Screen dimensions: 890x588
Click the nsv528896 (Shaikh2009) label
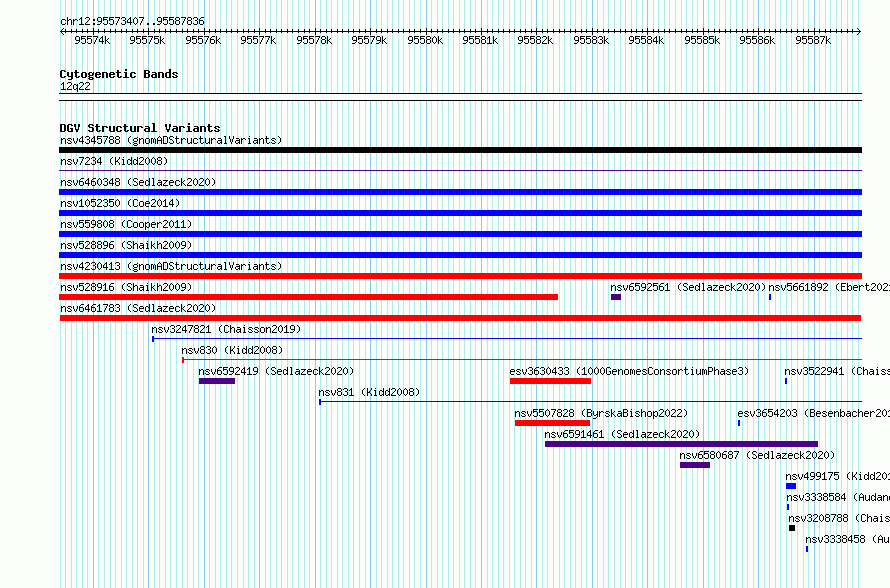tap(126, 245)
